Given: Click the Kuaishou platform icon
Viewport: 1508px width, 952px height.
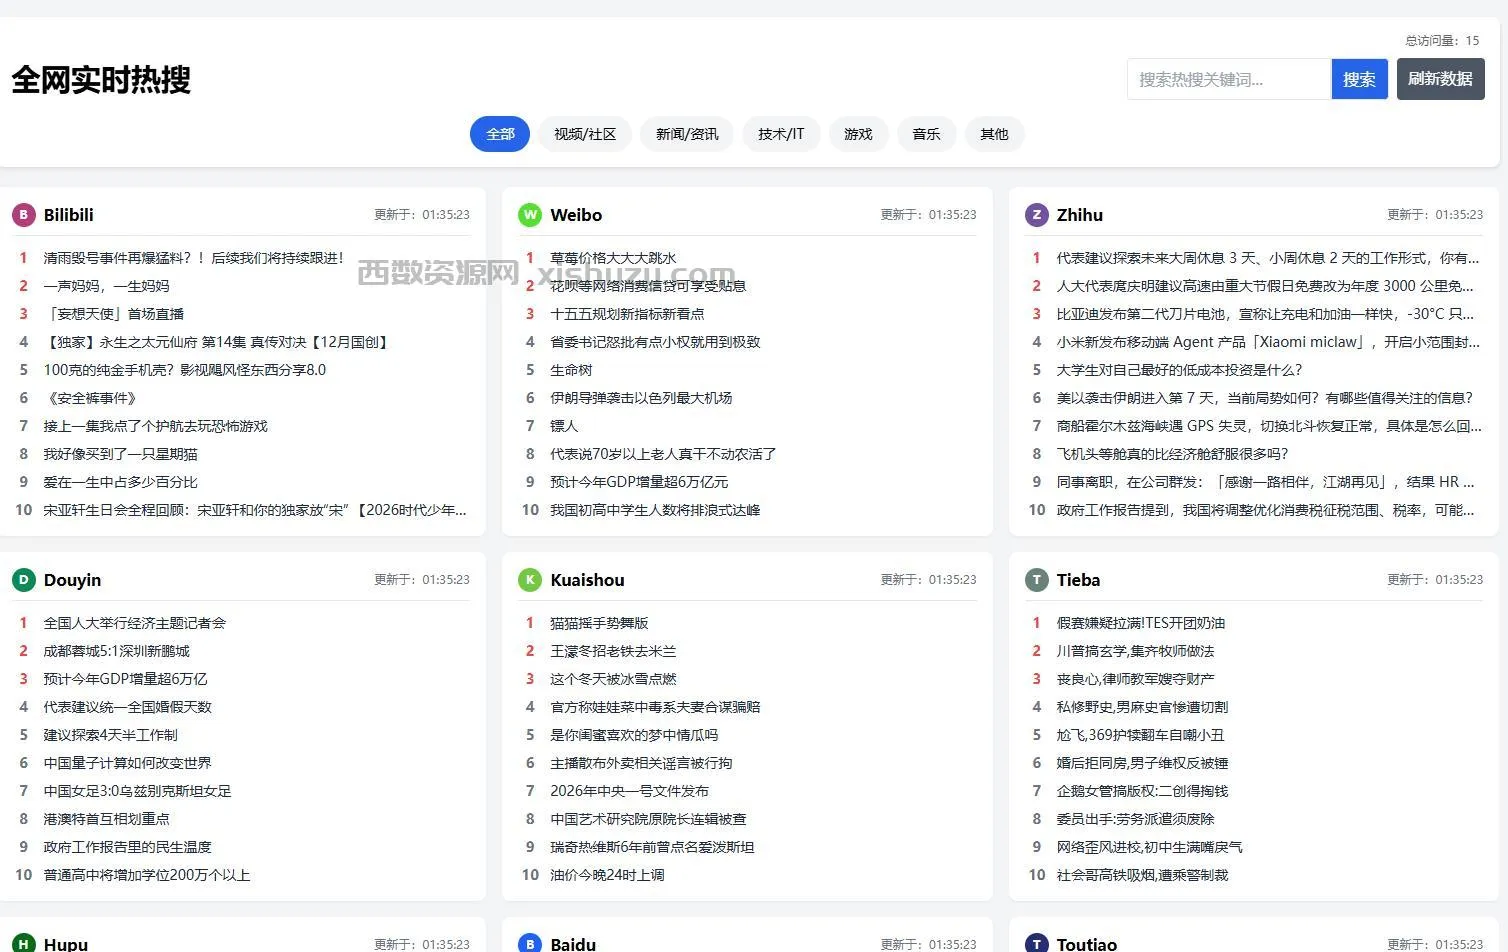Looking at the screenshot, I should pos(529,579).
